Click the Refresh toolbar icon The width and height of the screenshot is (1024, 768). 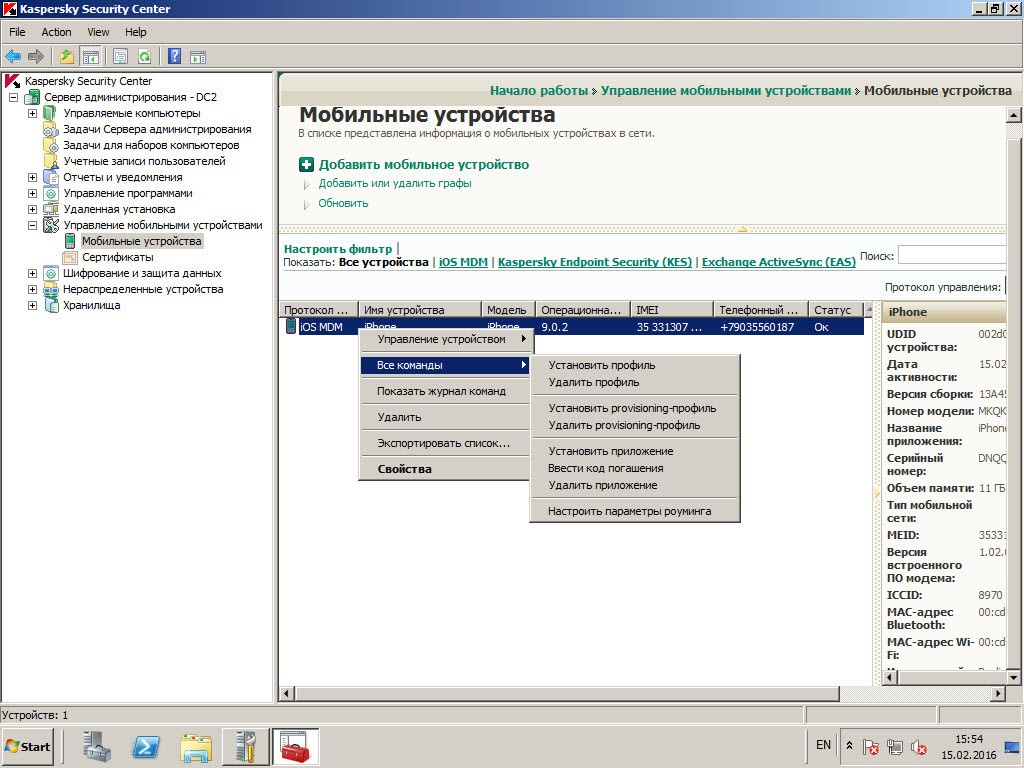(144, 57)
